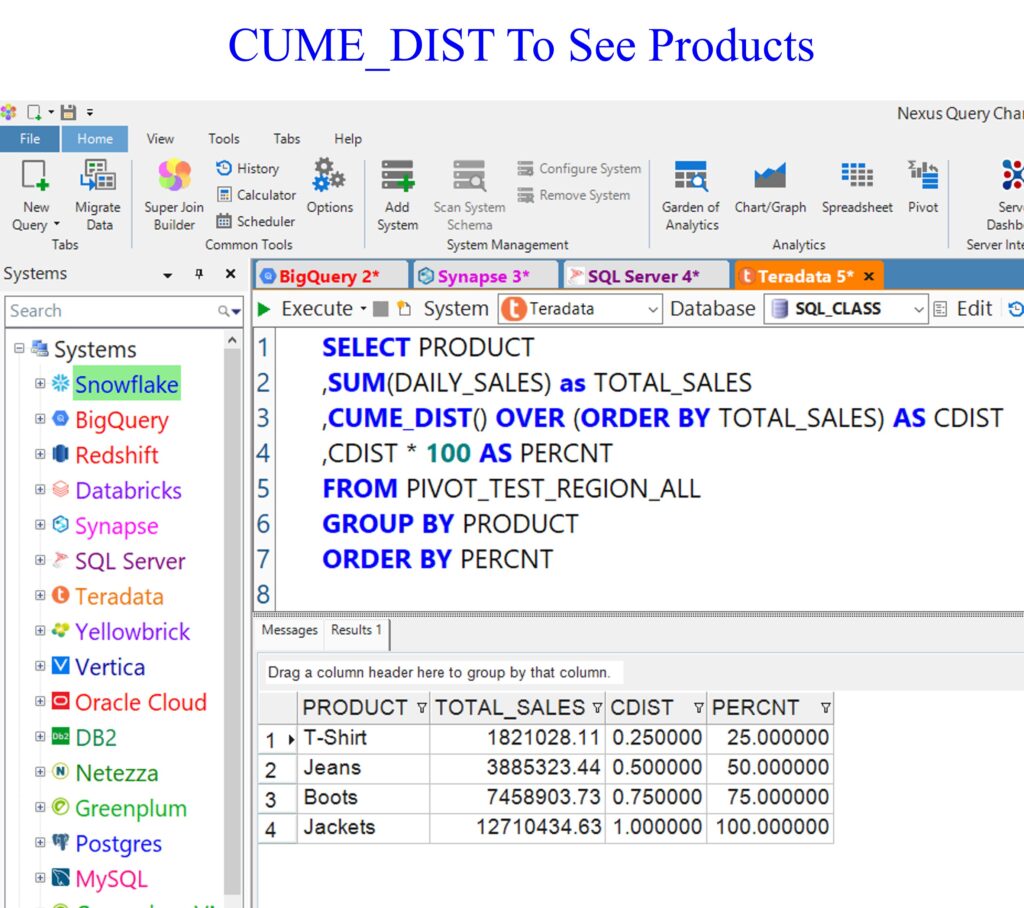Filter the PRODUCT column
The width and height of the screenshot is (1024, 908).
click(421, 708)
